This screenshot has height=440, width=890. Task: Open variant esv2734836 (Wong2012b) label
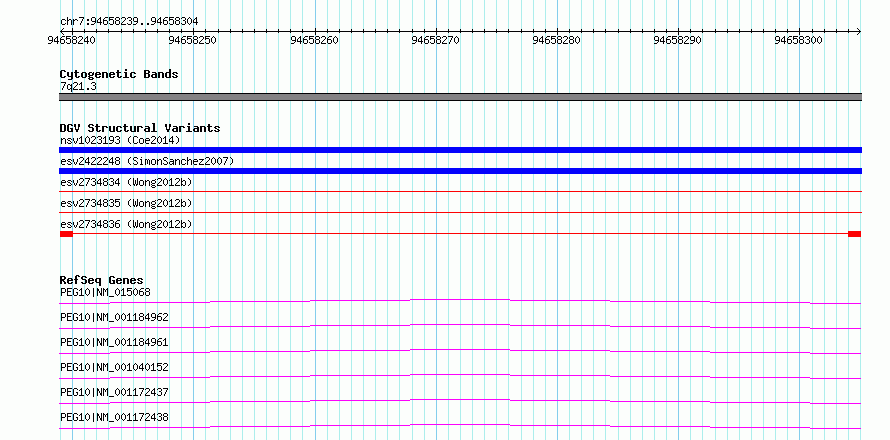click(126, 224)
